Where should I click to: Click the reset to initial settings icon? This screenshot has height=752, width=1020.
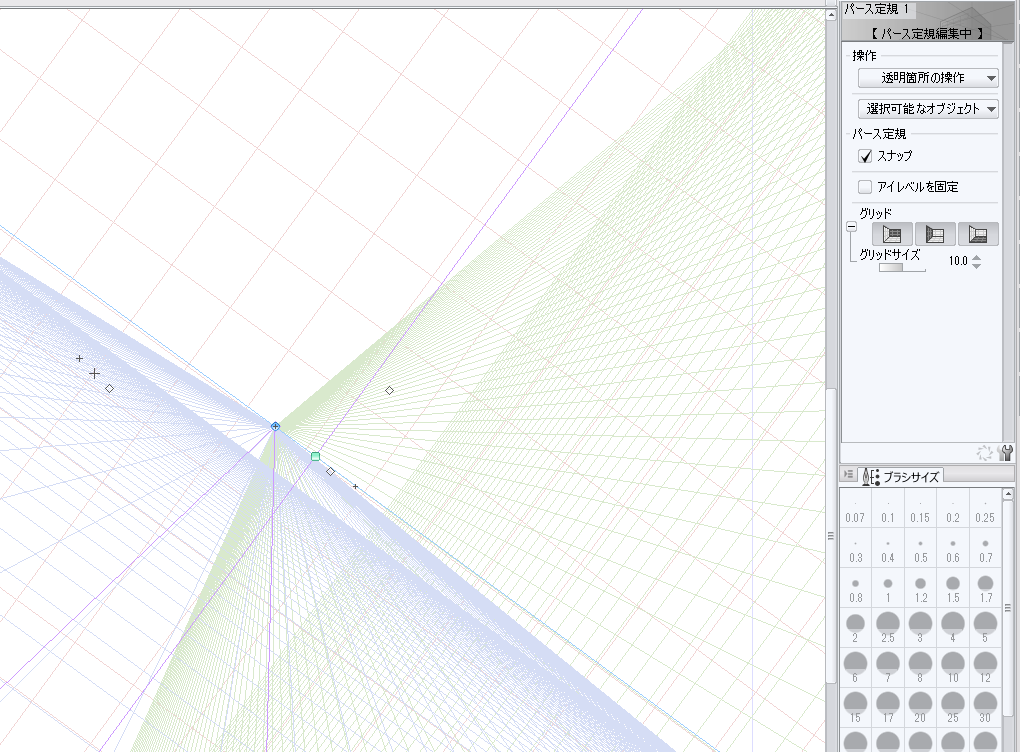pos(985,453)
